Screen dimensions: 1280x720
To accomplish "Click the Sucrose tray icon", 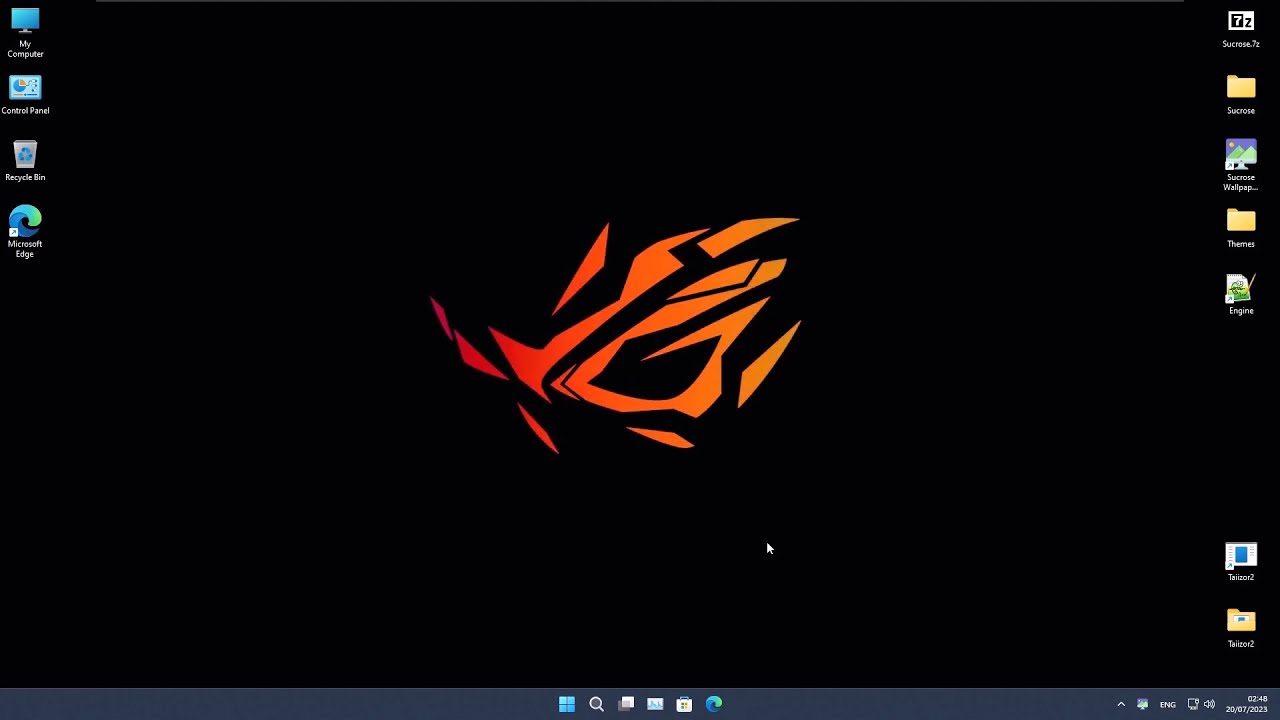I will [x=1143, y=704].
